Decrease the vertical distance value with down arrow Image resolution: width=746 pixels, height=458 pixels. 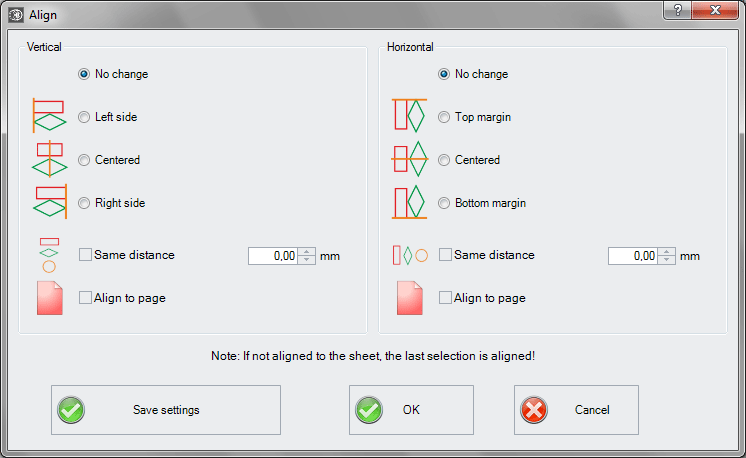pos(307,260)
